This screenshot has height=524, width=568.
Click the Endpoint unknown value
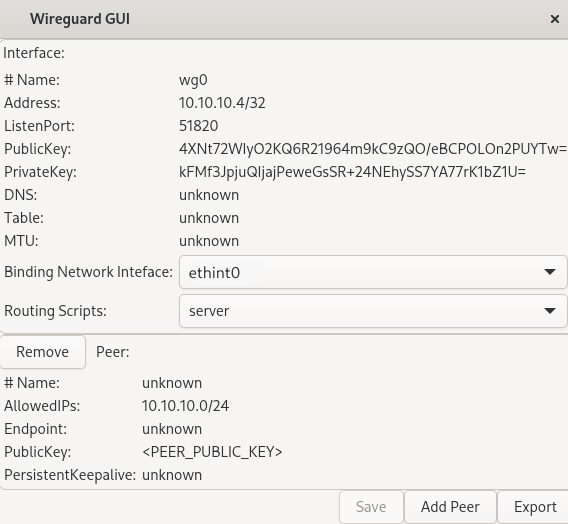point(172,429)
